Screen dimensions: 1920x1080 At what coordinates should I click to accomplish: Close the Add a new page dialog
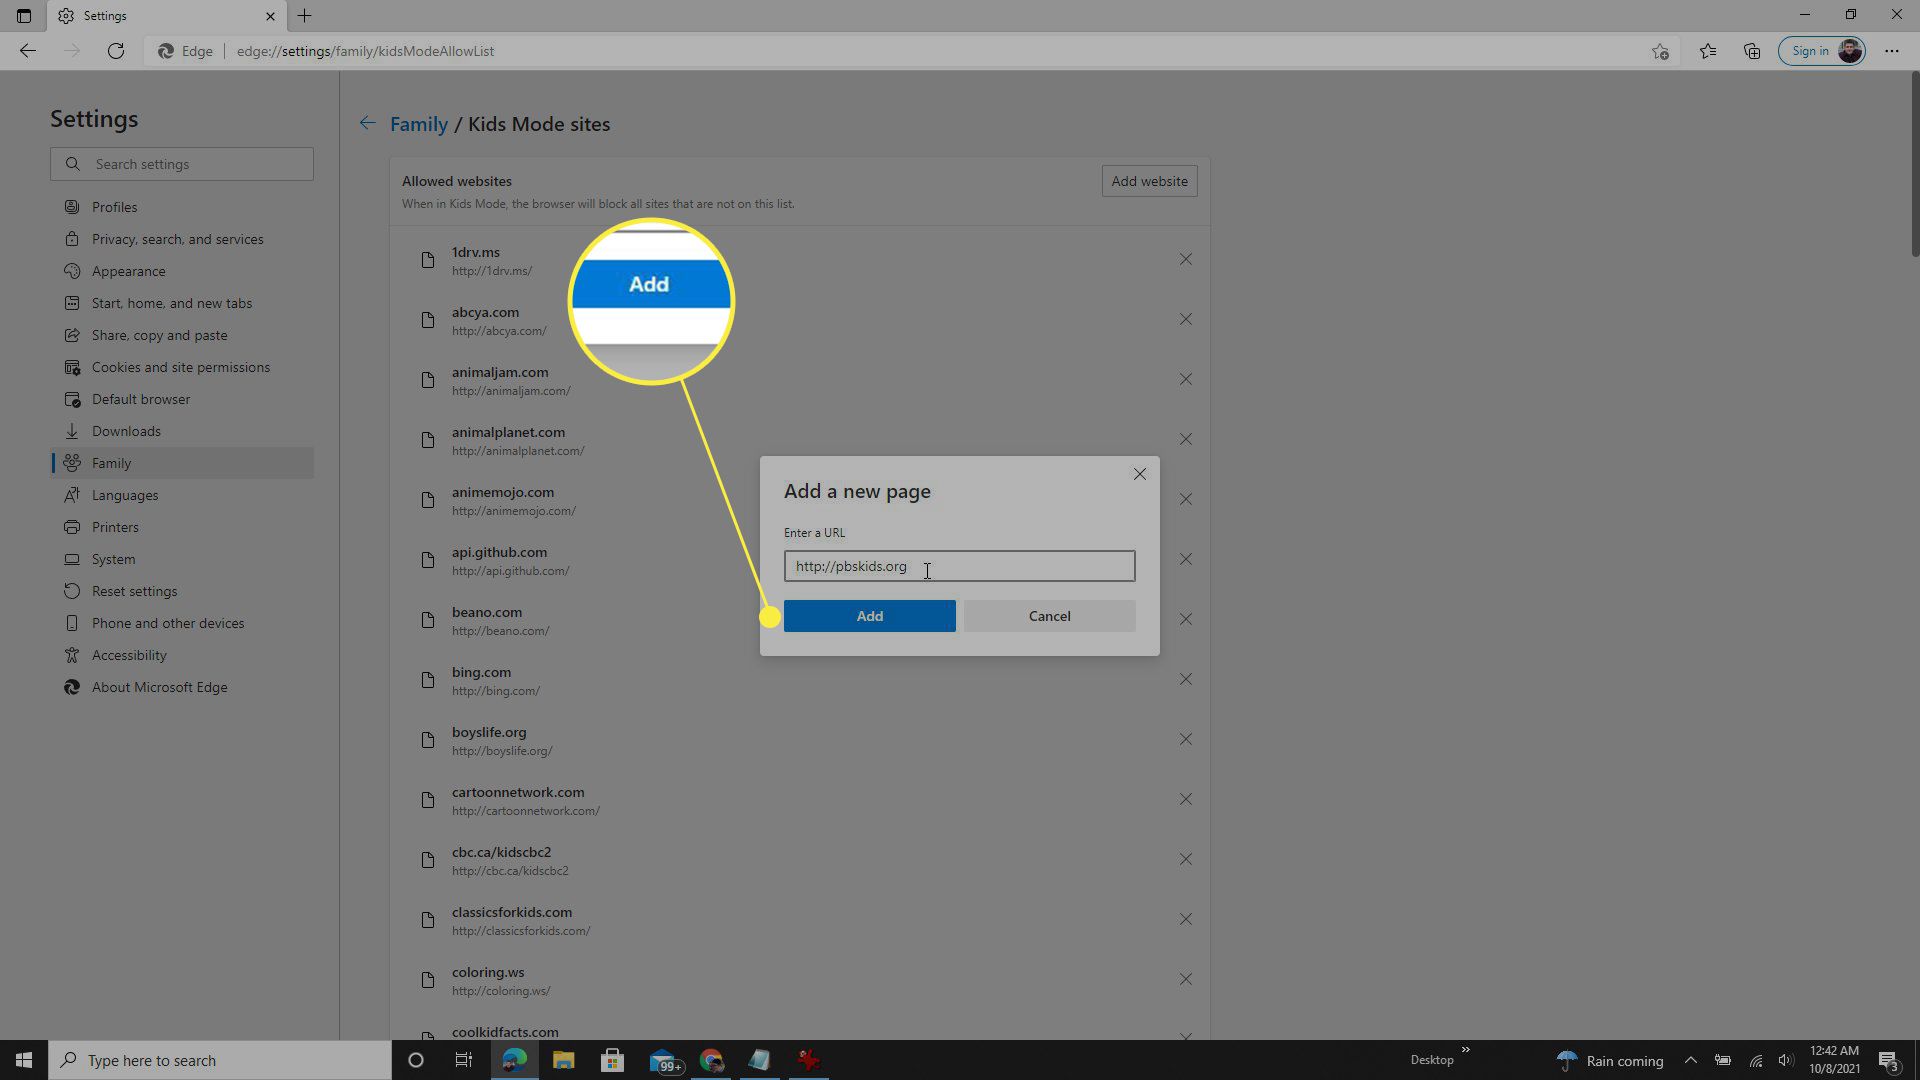[1139, 474]
